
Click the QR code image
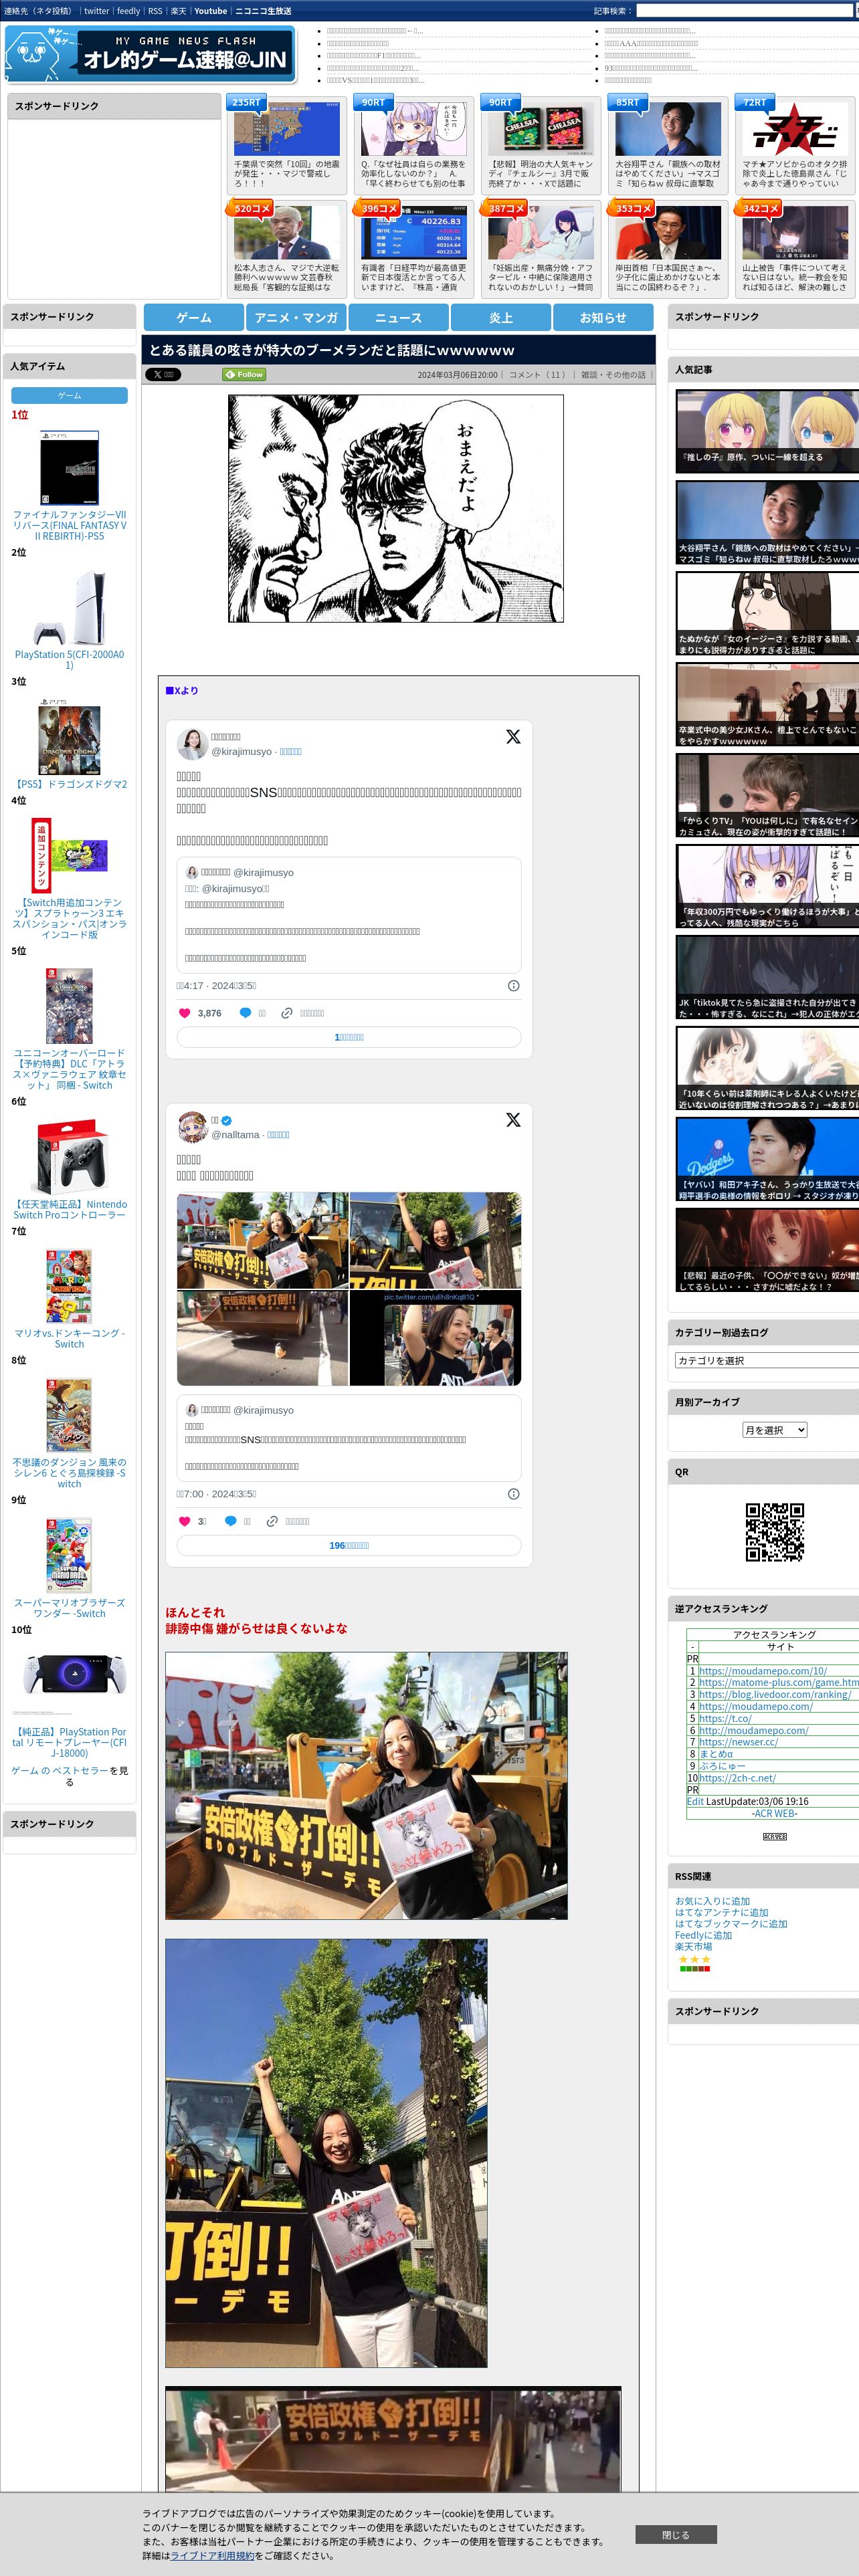pos(775,1531)
